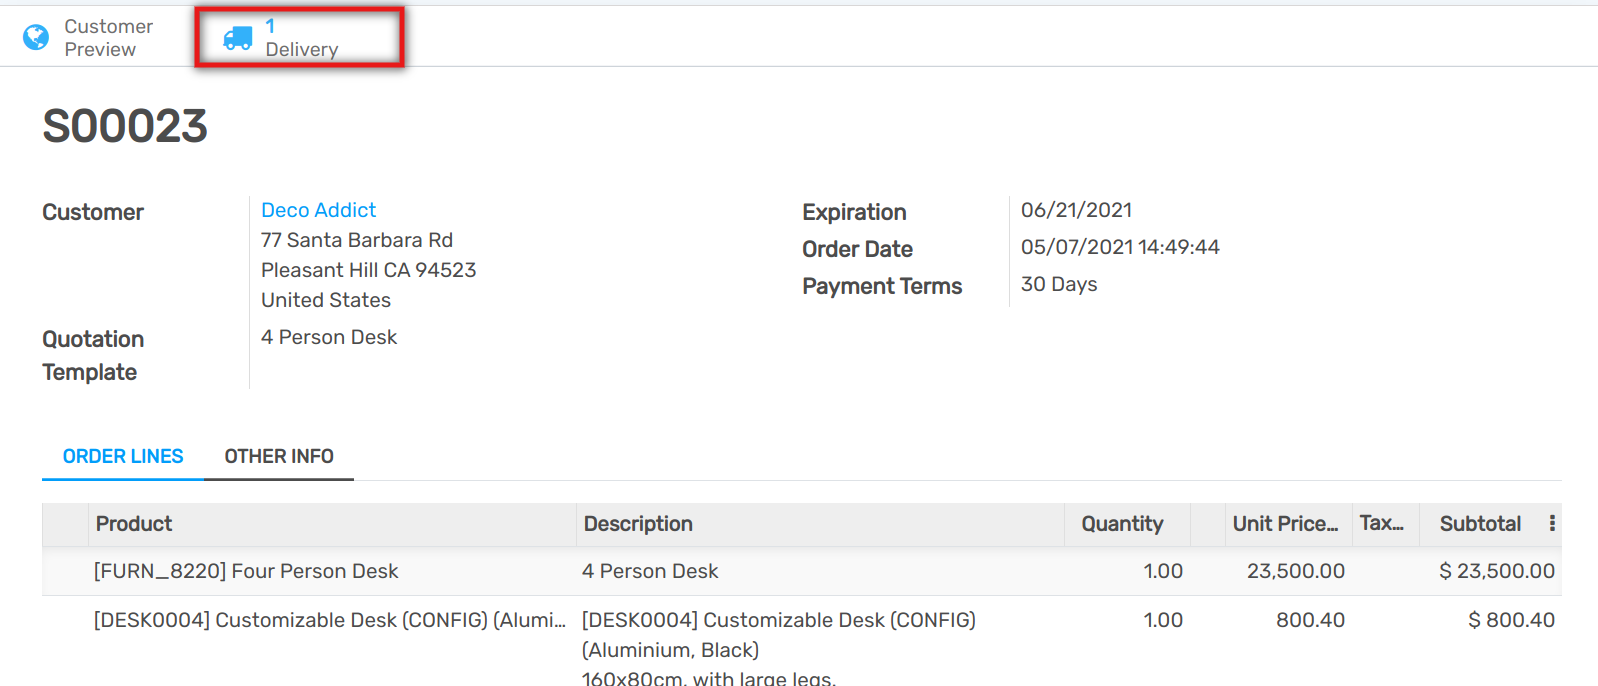Click the 06/21/2021 expiration date
Screen dimensions: 1598x686
pos(1076,210)
